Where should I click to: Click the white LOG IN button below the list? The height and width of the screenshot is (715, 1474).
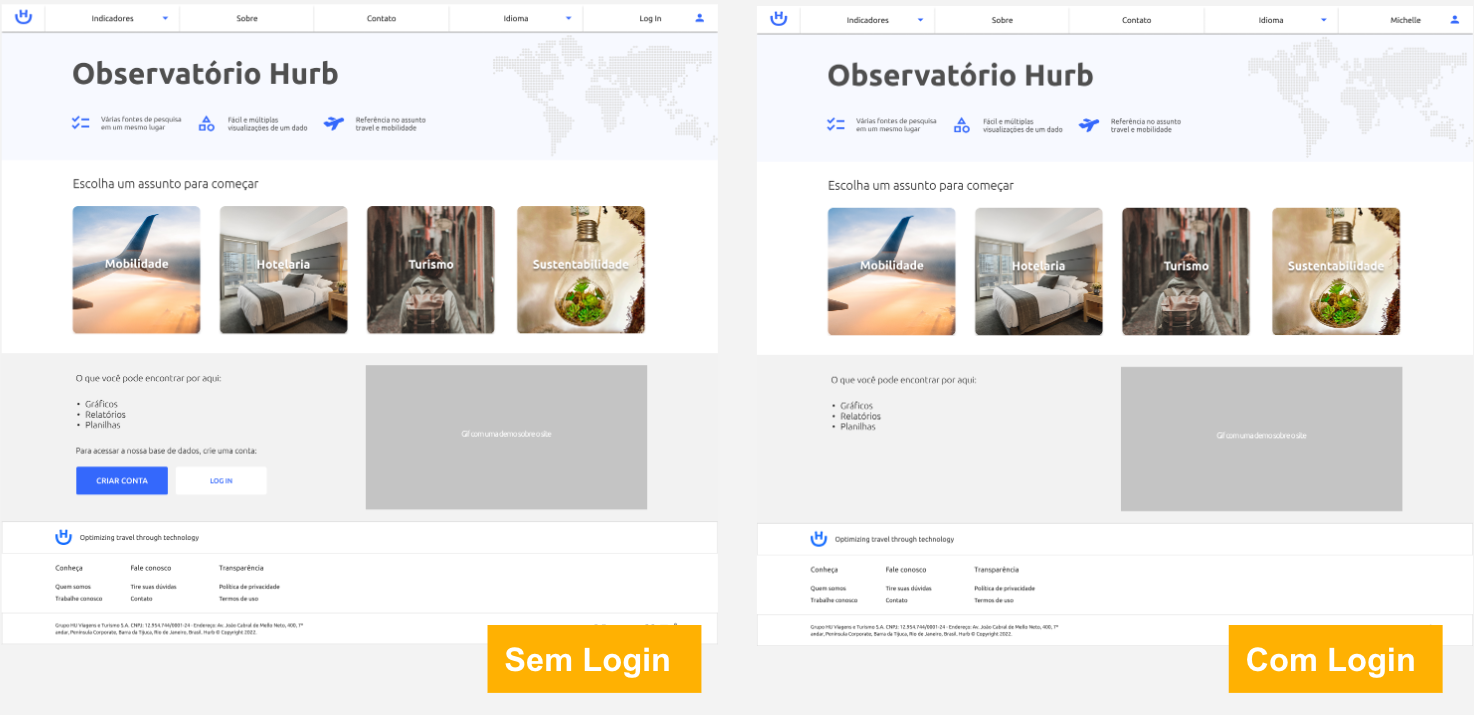(221, 481)
